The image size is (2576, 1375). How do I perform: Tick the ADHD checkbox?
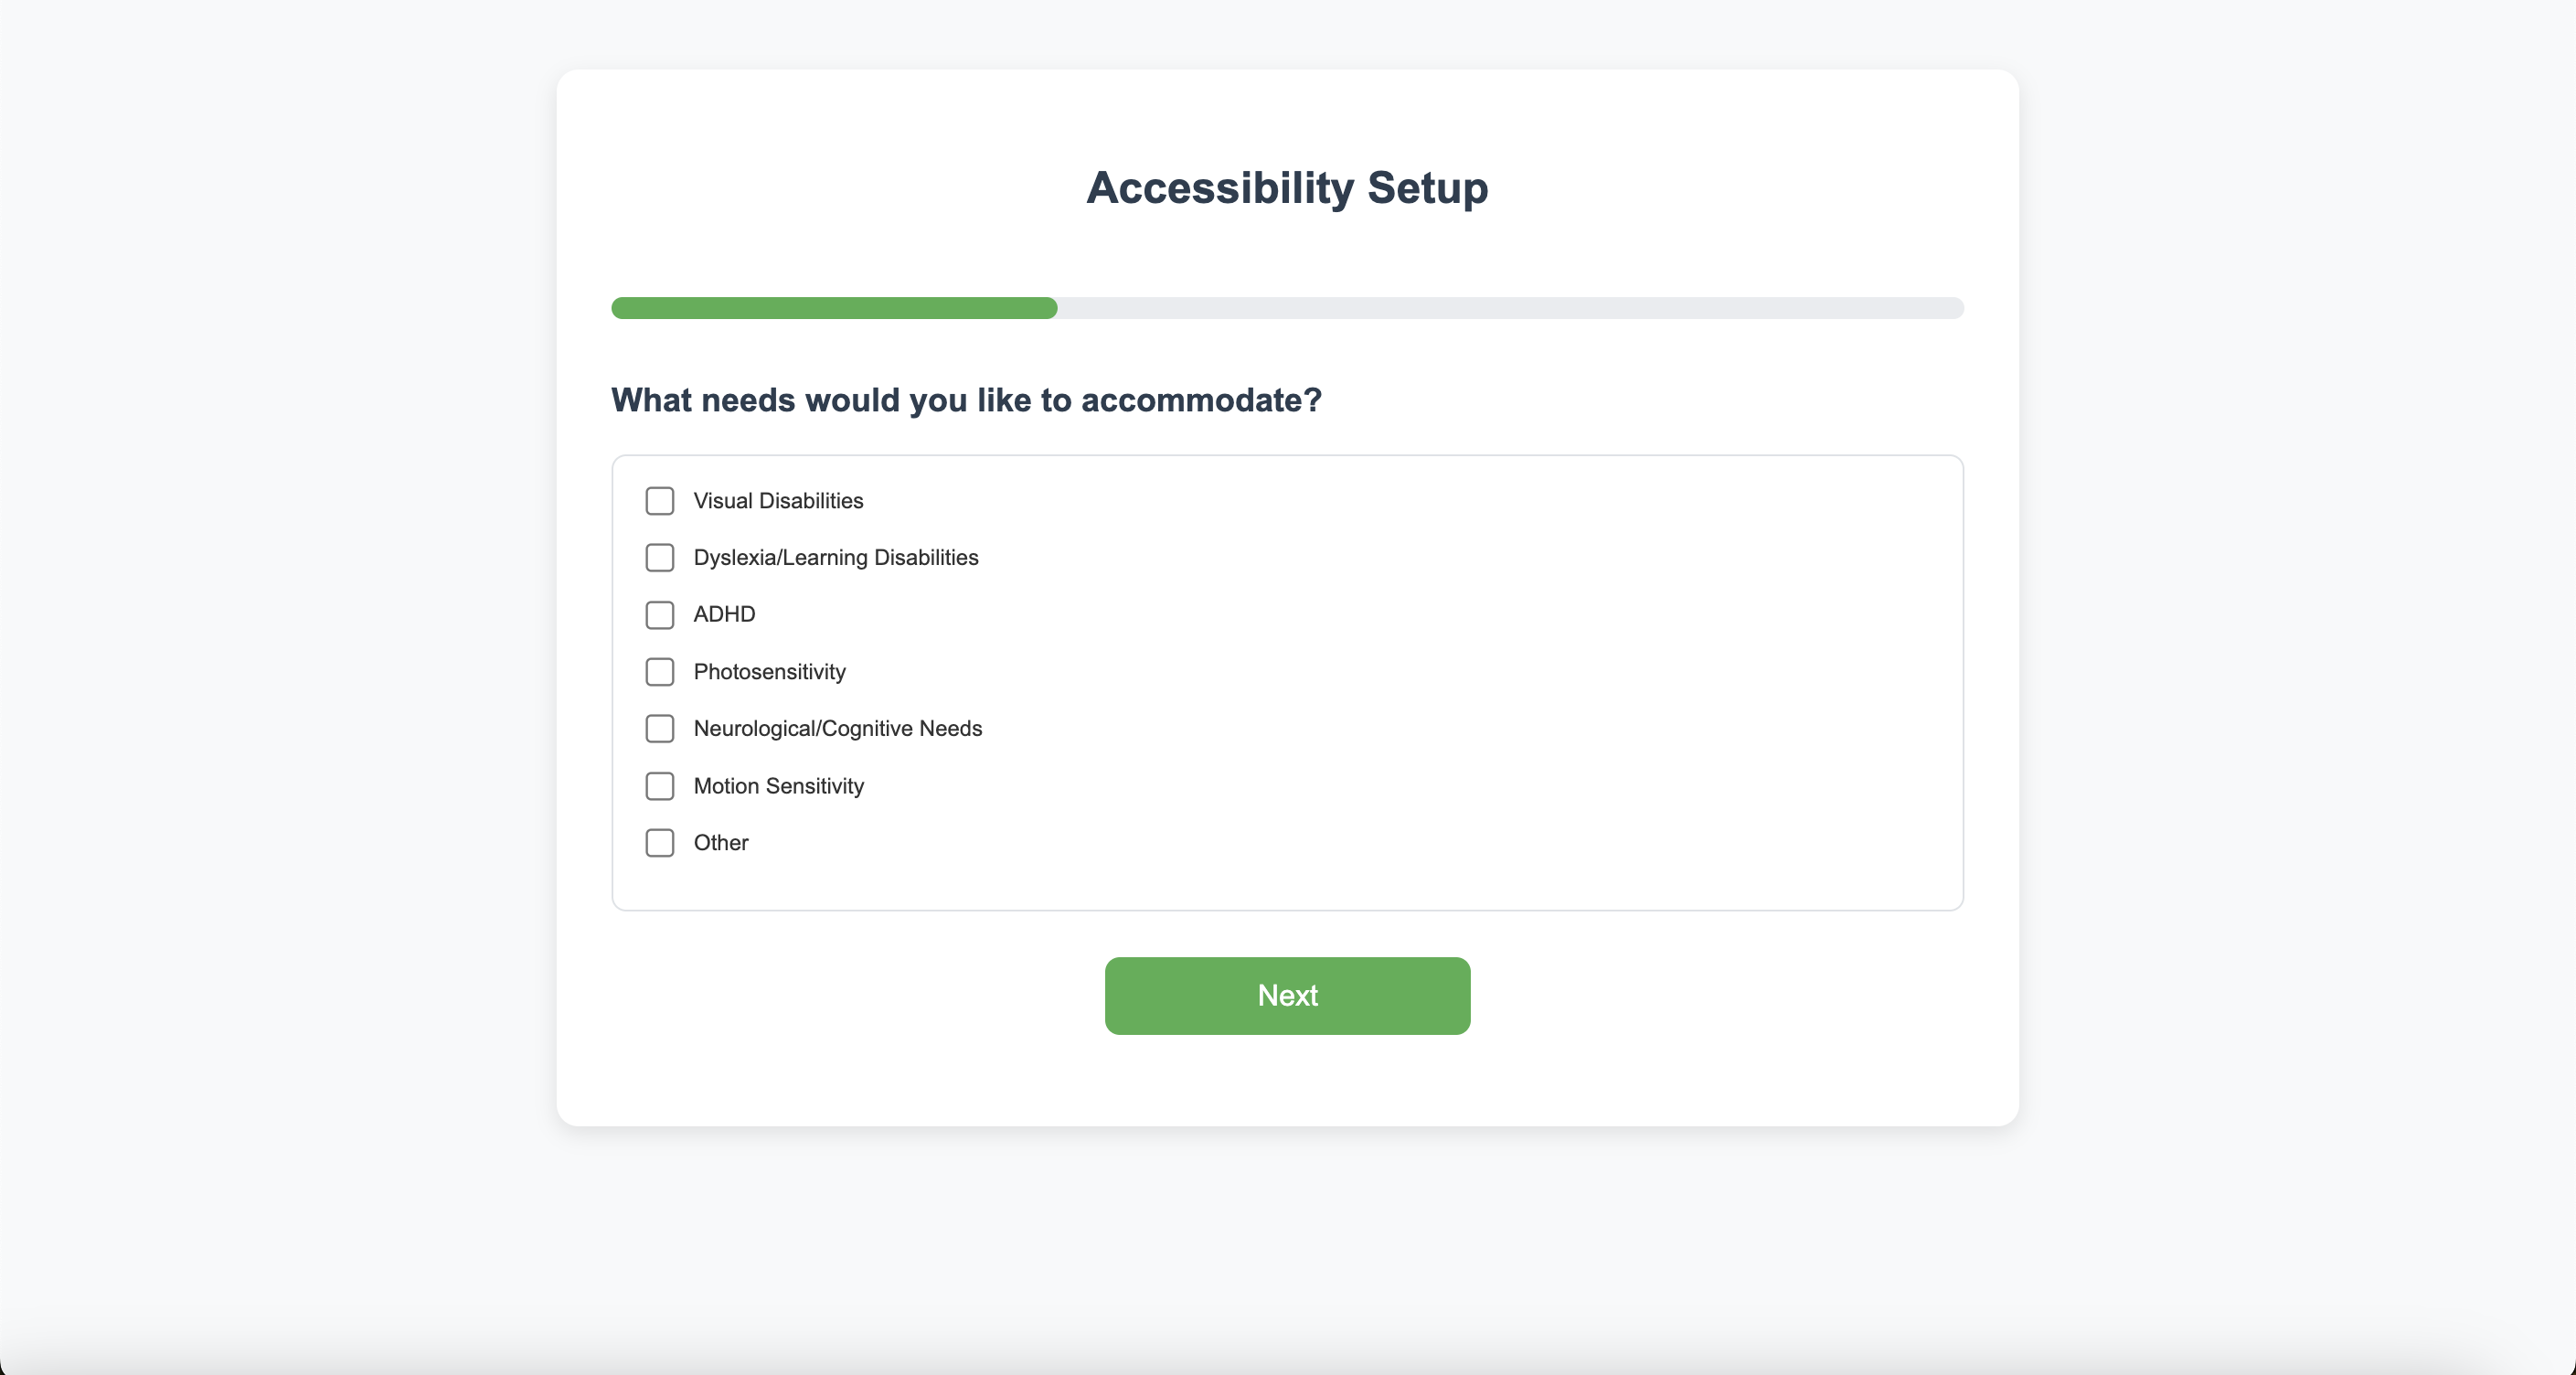659,614
